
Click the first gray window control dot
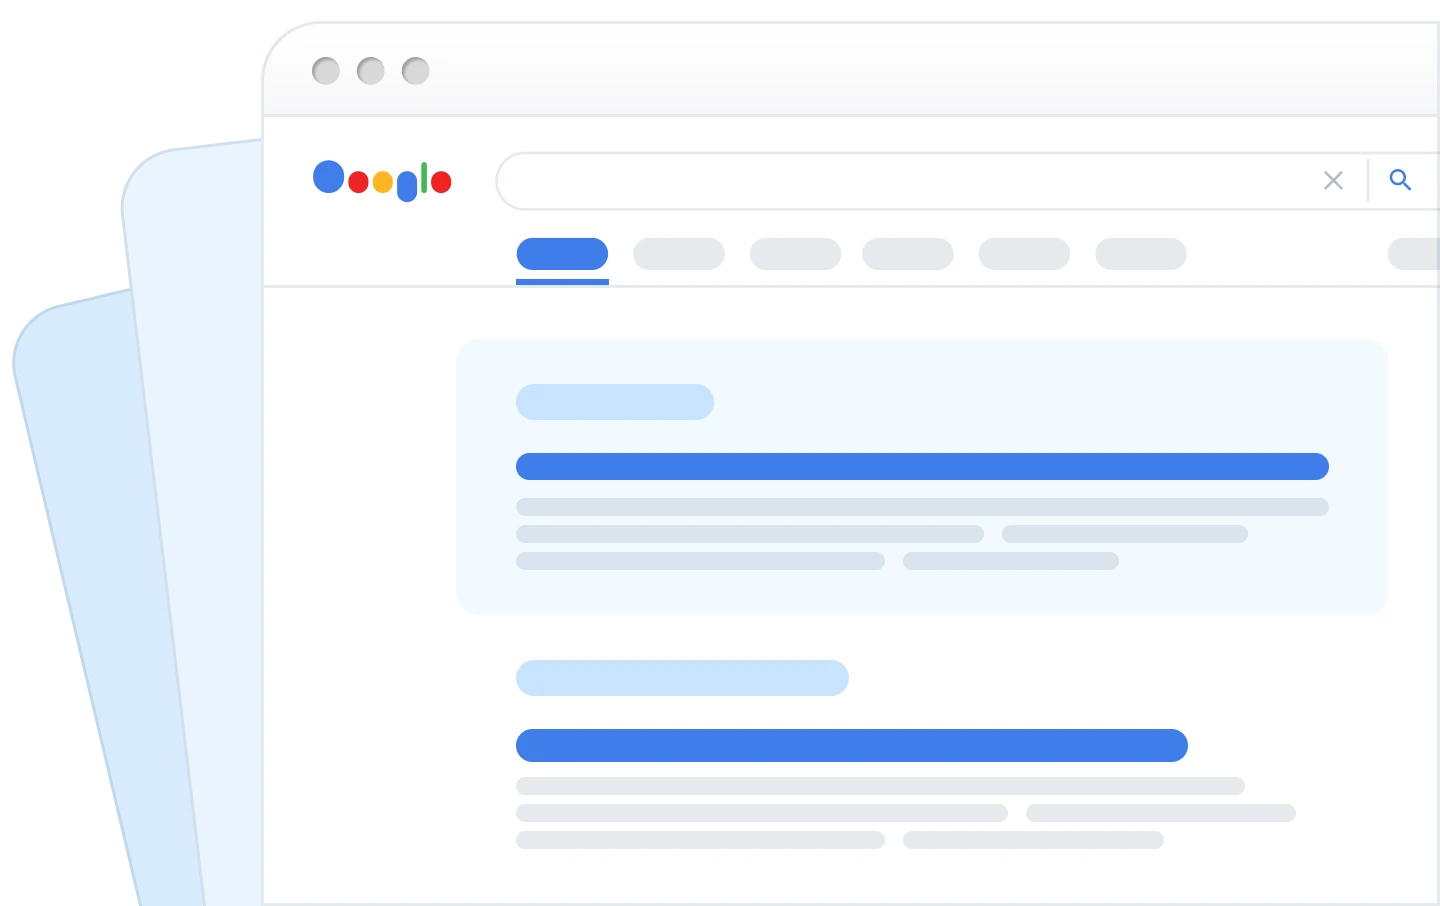pos(326,71)
